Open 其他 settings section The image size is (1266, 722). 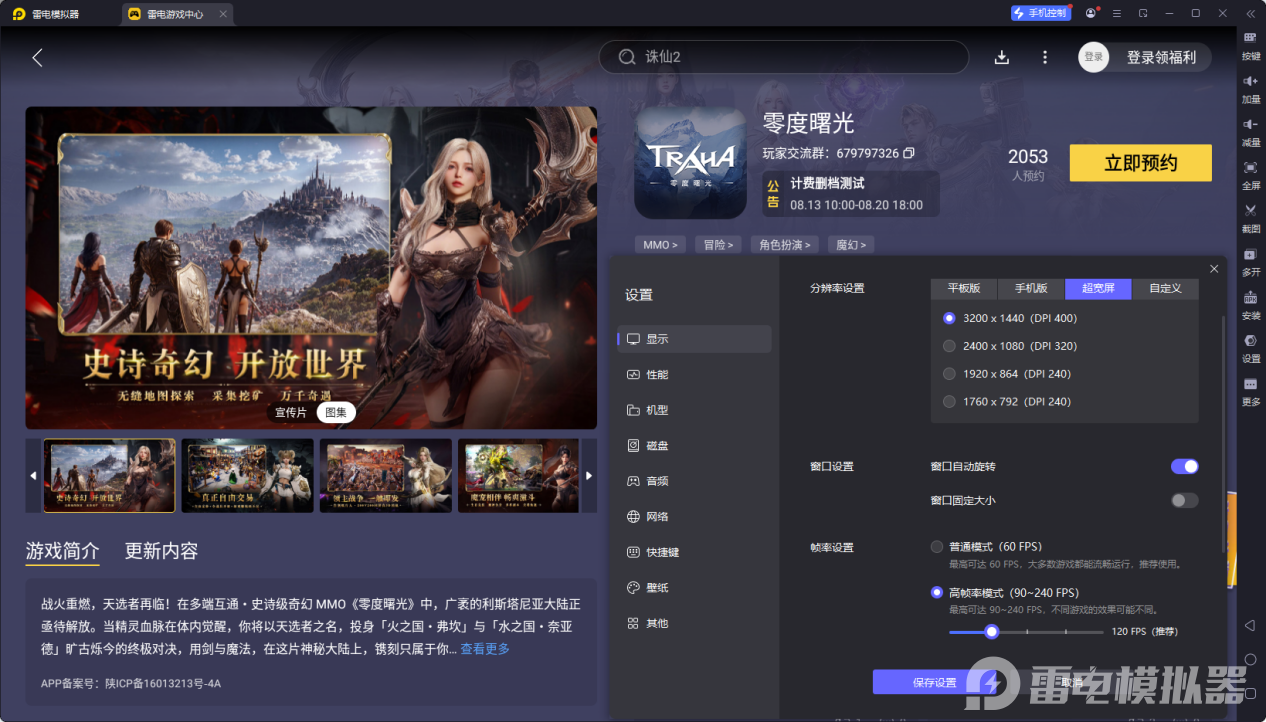pyautogui.click(x=695, y=623)
